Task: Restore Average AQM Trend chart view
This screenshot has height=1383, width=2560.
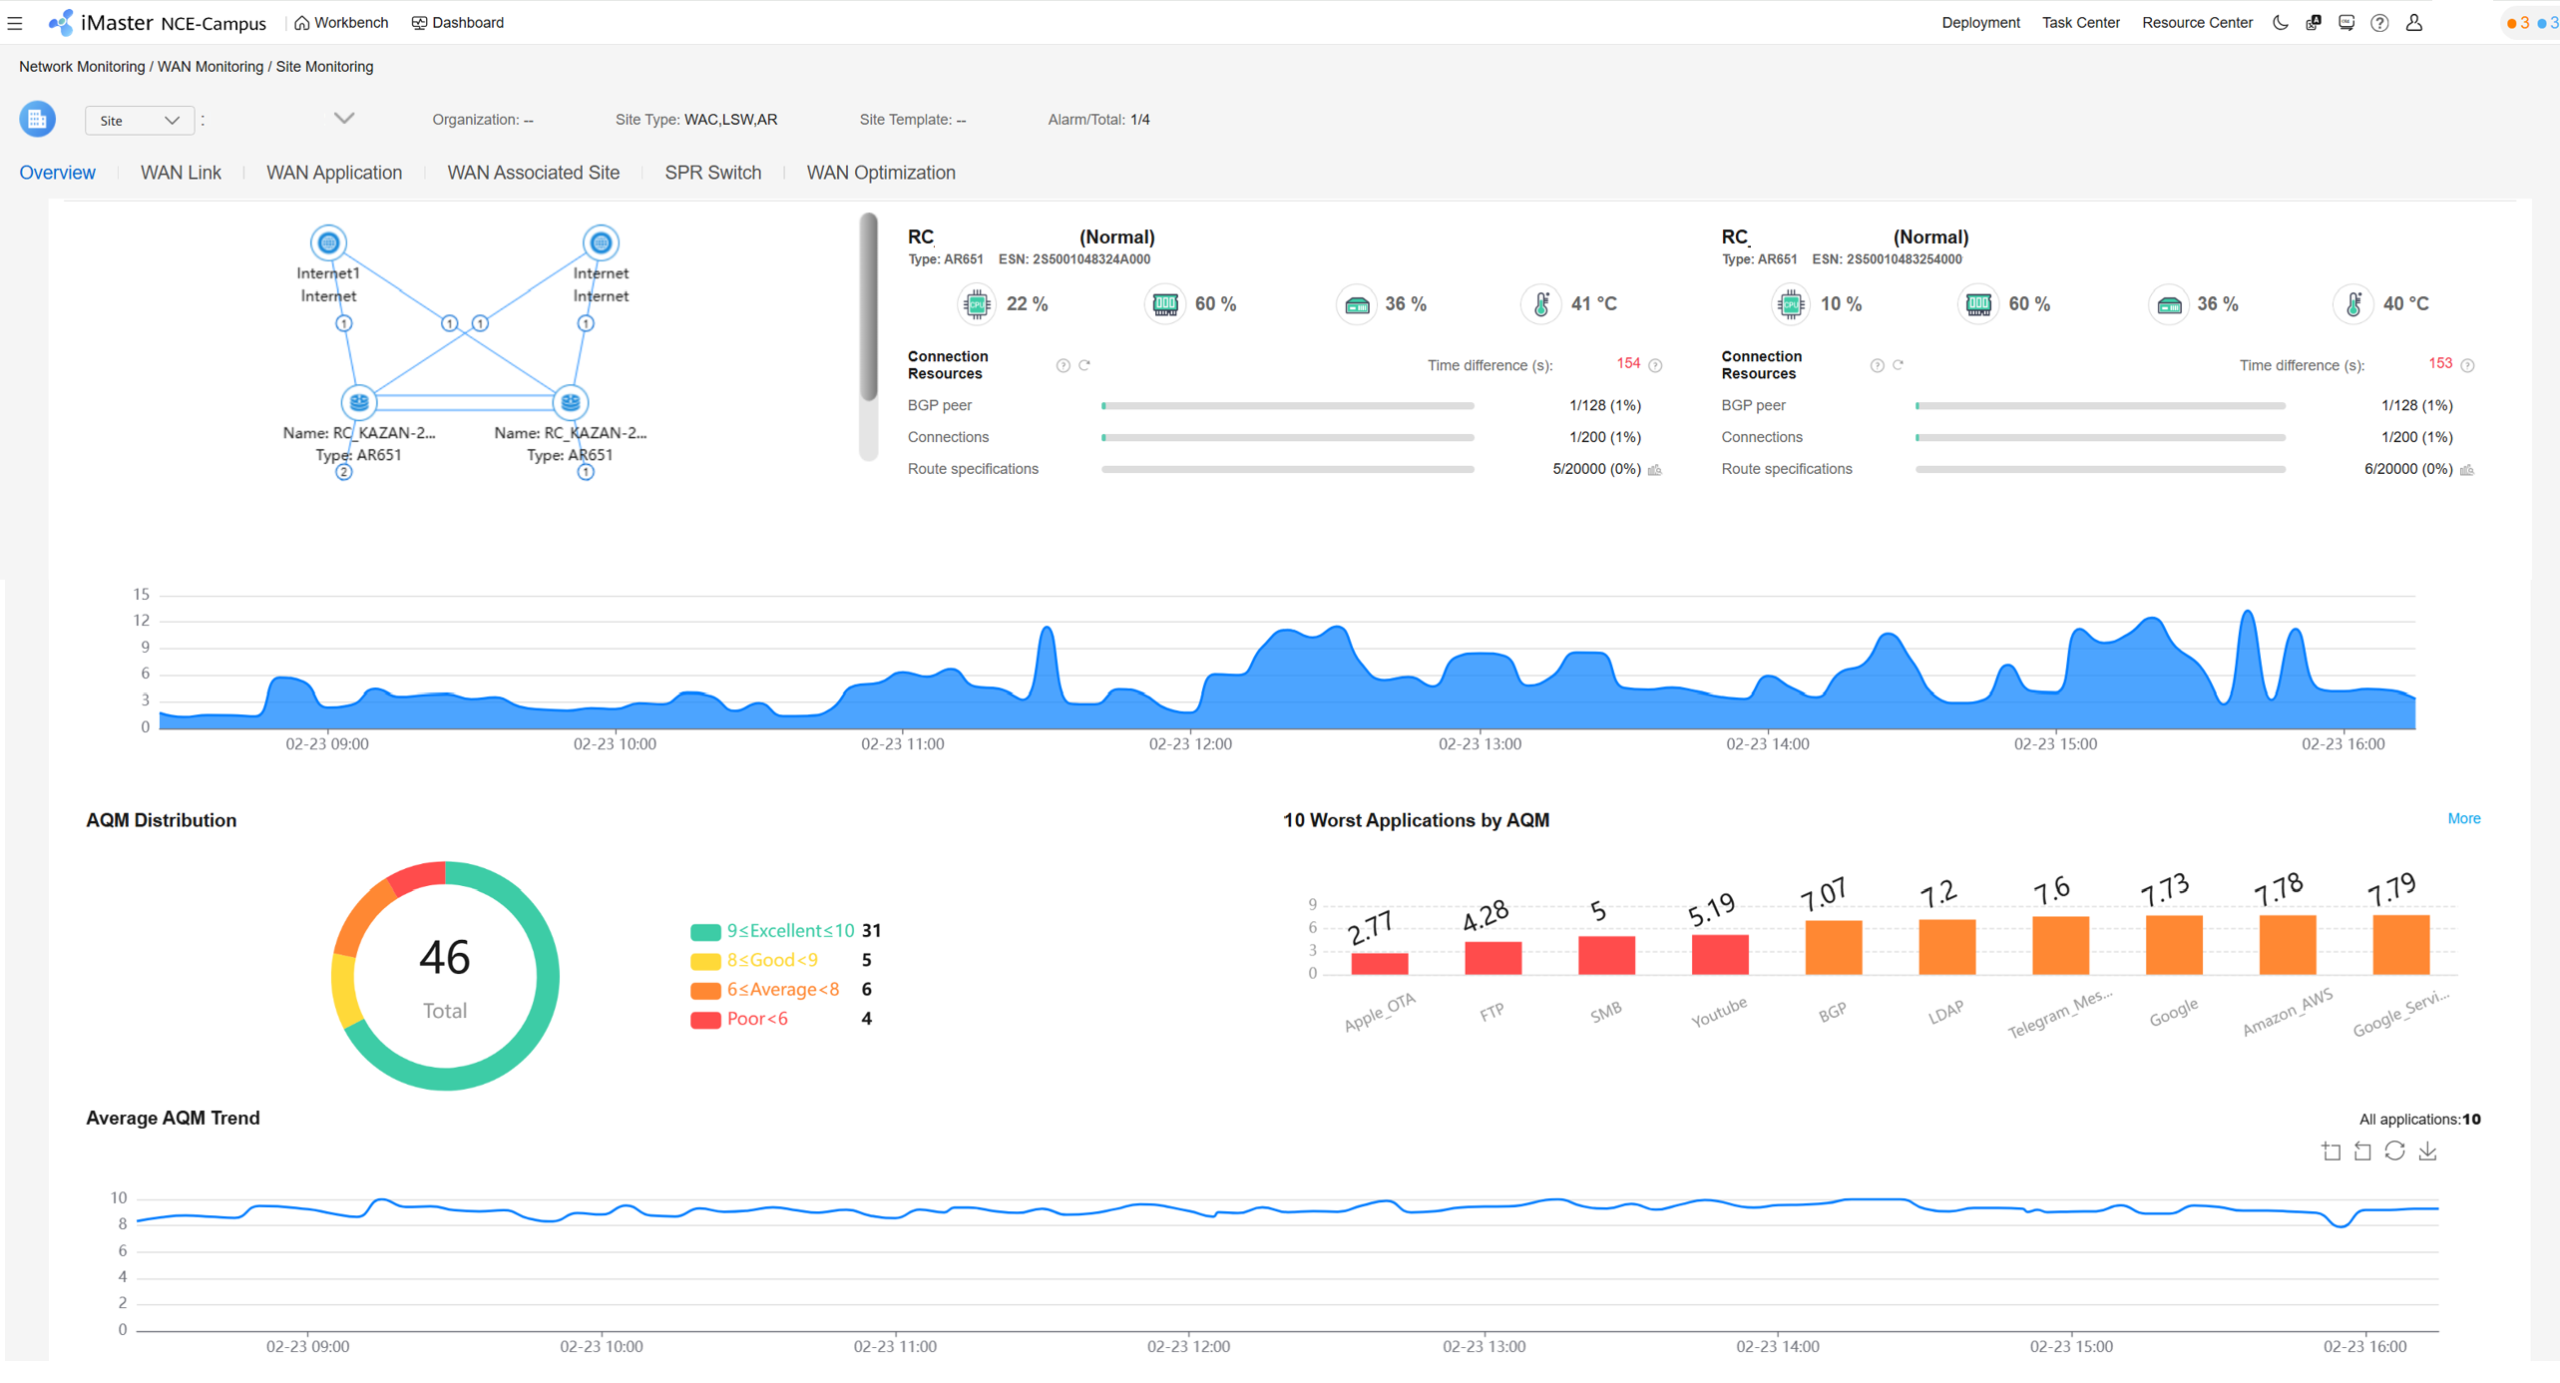Action: (2395, 1151)
